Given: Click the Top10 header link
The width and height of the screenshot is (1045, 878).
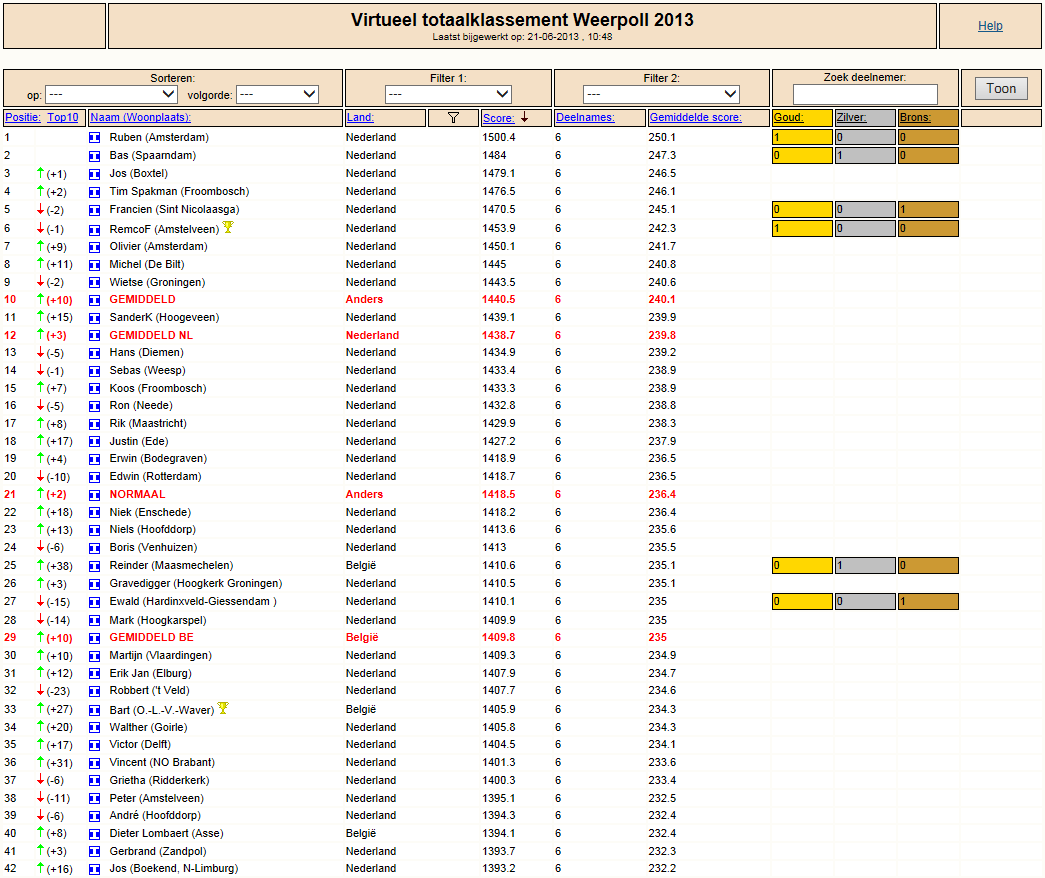Looking at the screenshot, I should point(63,117).
